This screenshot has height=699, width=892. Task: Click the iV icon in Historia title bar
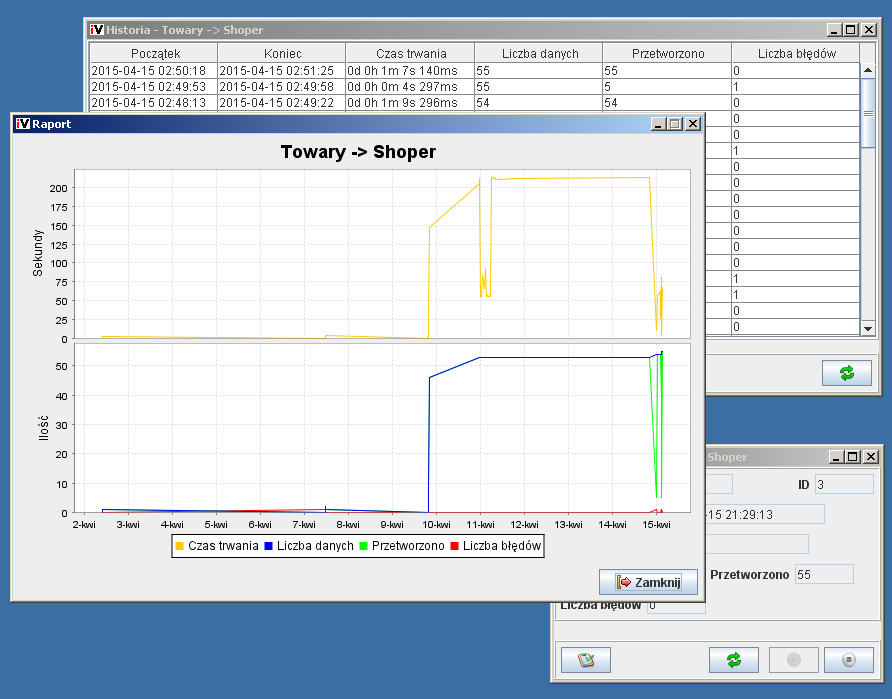coord(97,30)
